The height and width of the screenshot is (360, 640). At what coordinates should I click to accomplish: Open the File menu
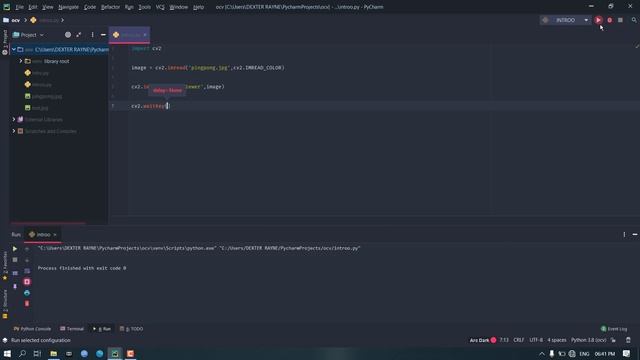(19, 7)
